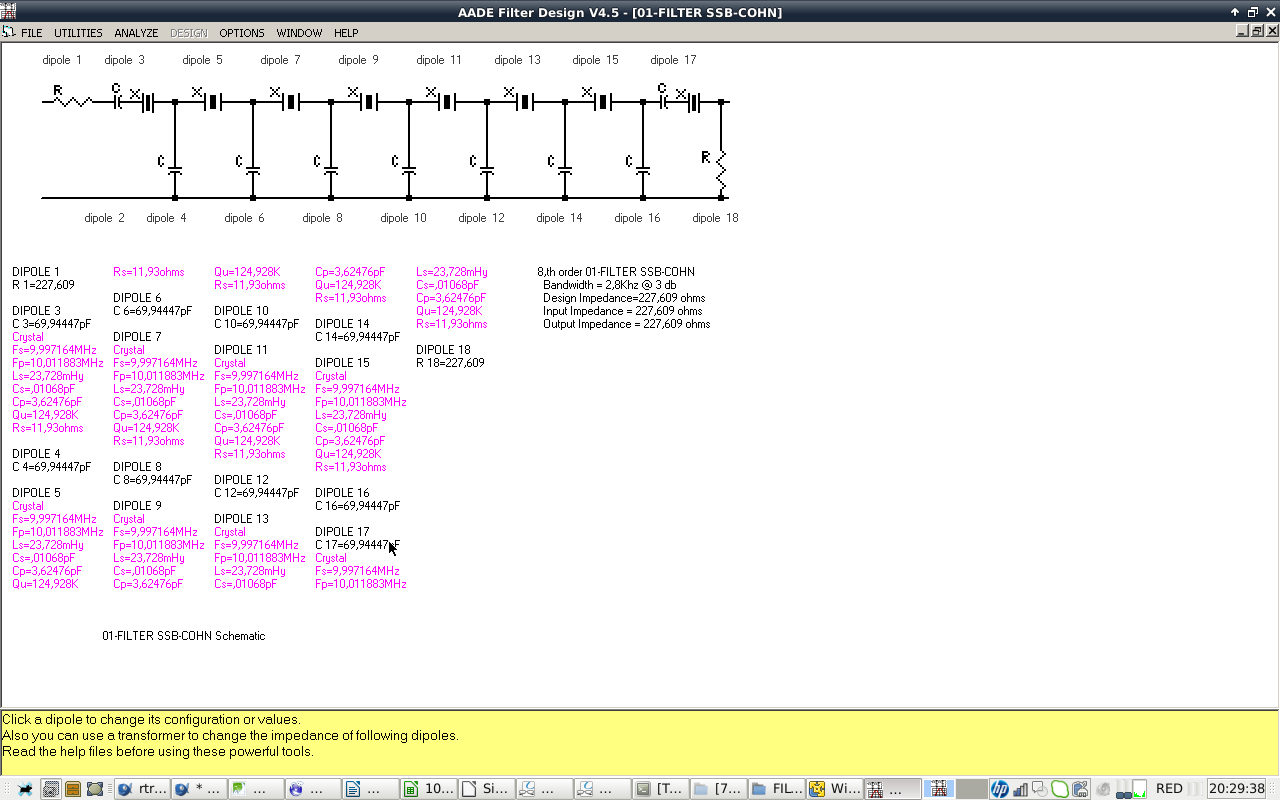
Task: Click the crystal symbol at dipole 13
Action: 524,101
